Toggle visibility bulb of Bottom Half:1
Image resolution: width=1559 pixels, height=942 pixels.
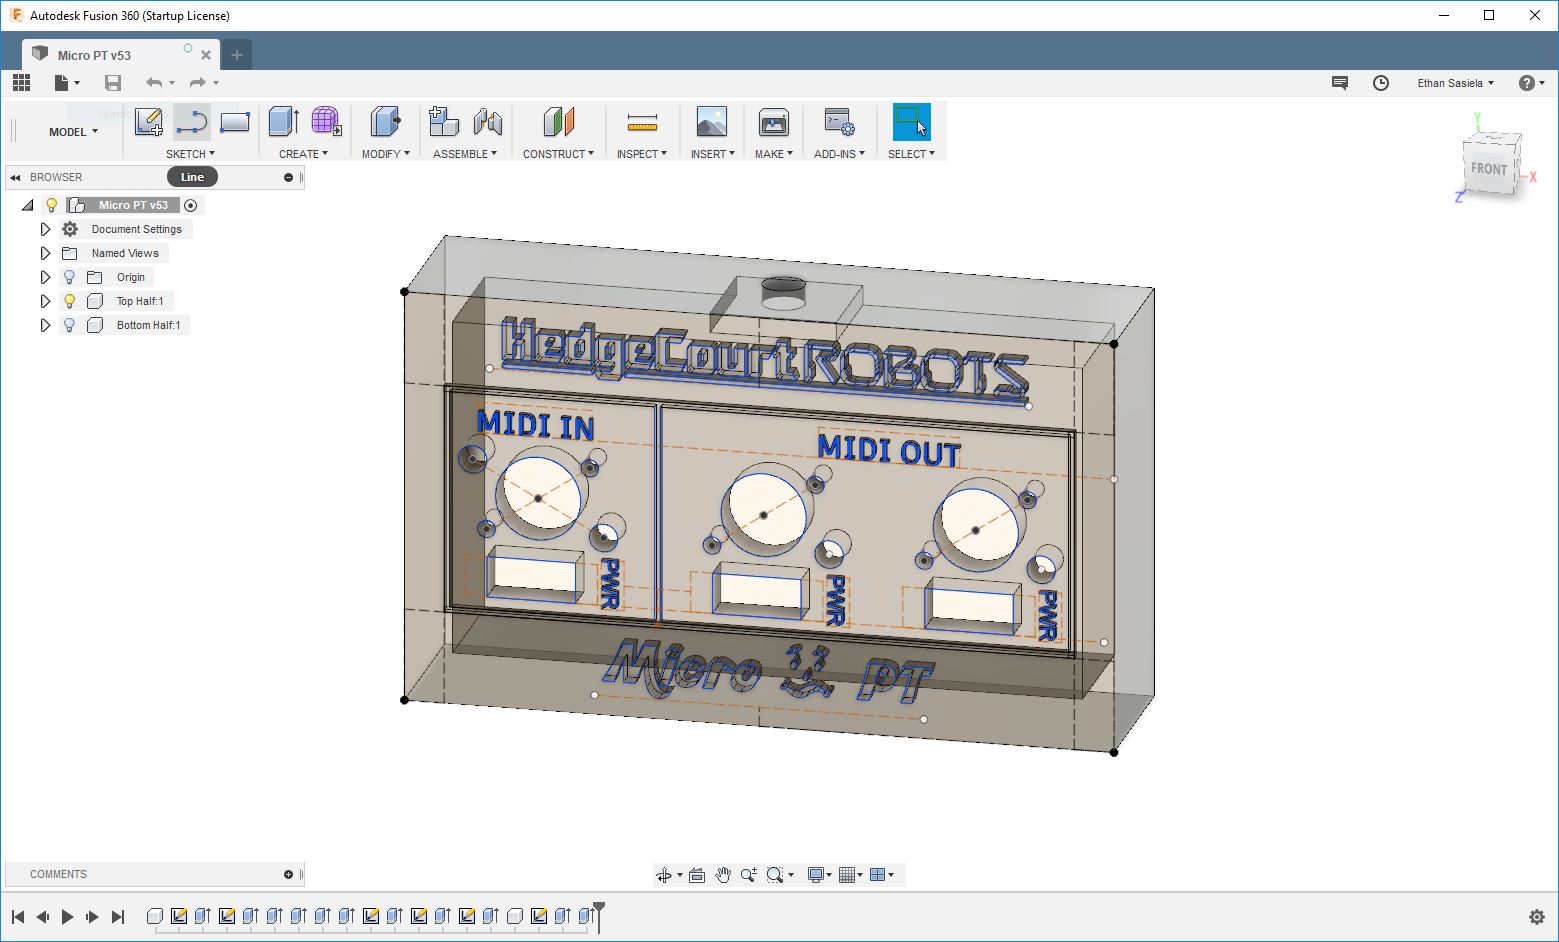click(69, 325)
